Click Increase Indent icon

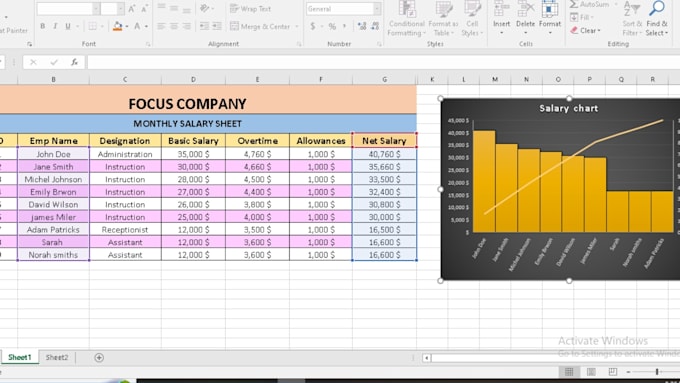tap(217, 26)
